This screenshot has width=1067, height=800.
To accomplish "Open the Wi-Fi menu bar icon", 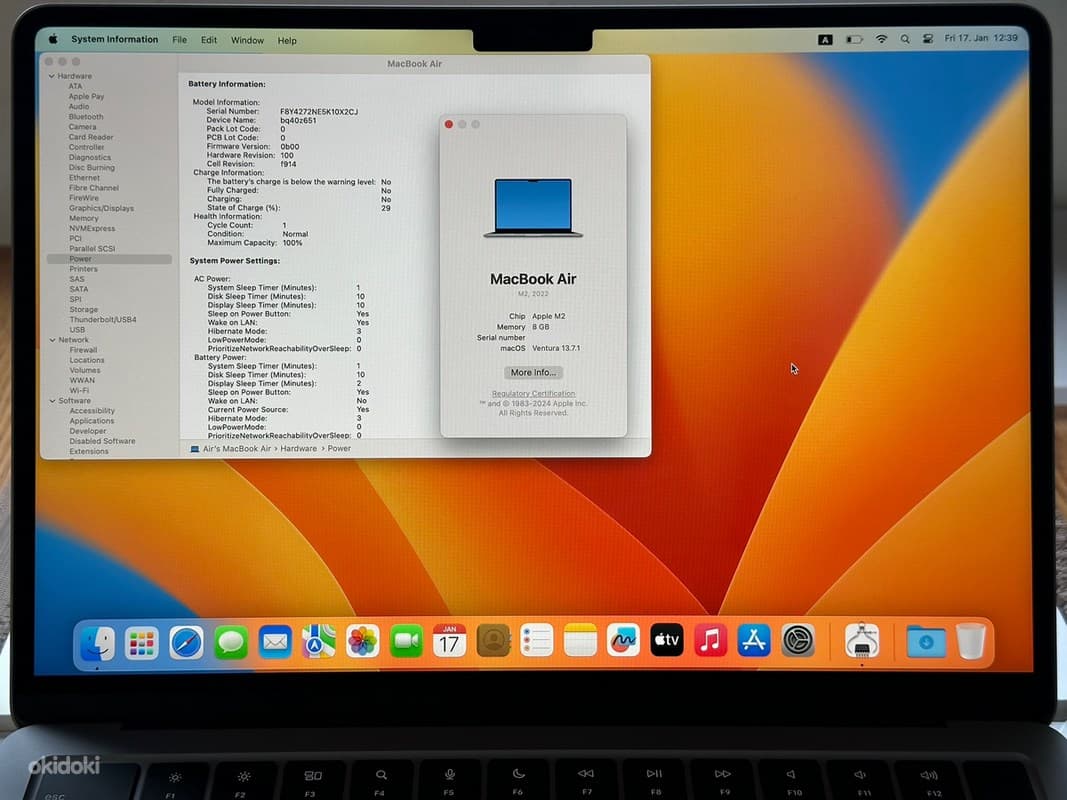I will [x=881, y=39].
